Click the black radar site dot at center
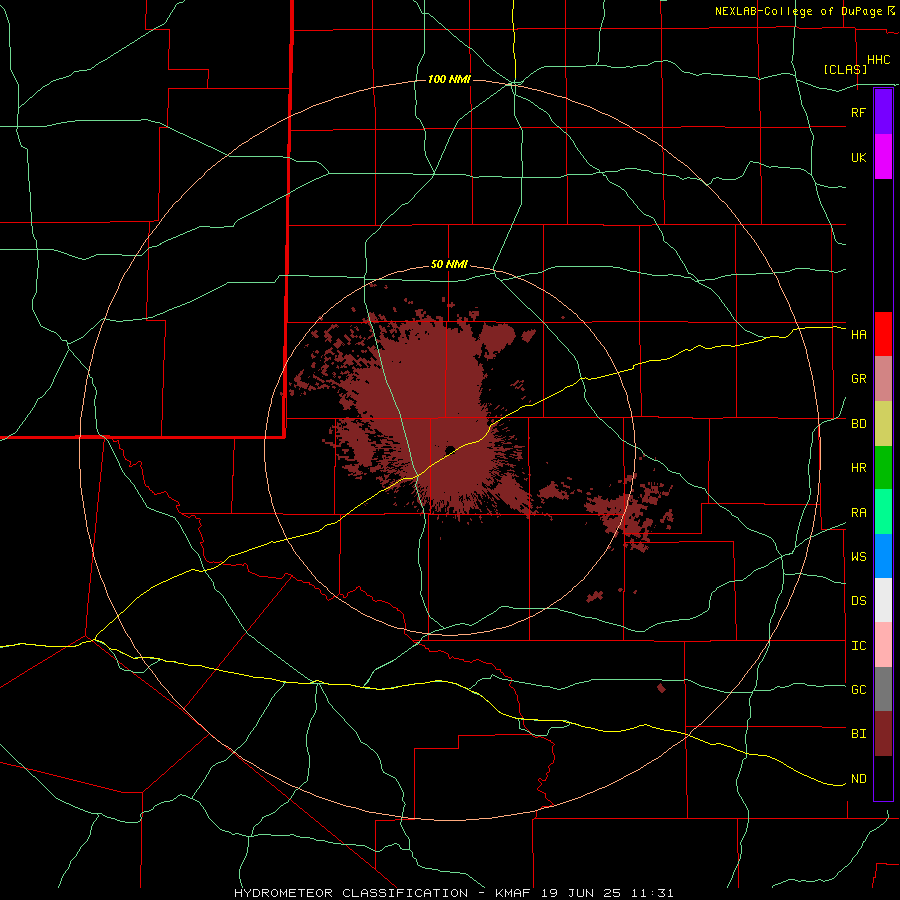This screenshot has height=900, width=900. coord(450,450)
